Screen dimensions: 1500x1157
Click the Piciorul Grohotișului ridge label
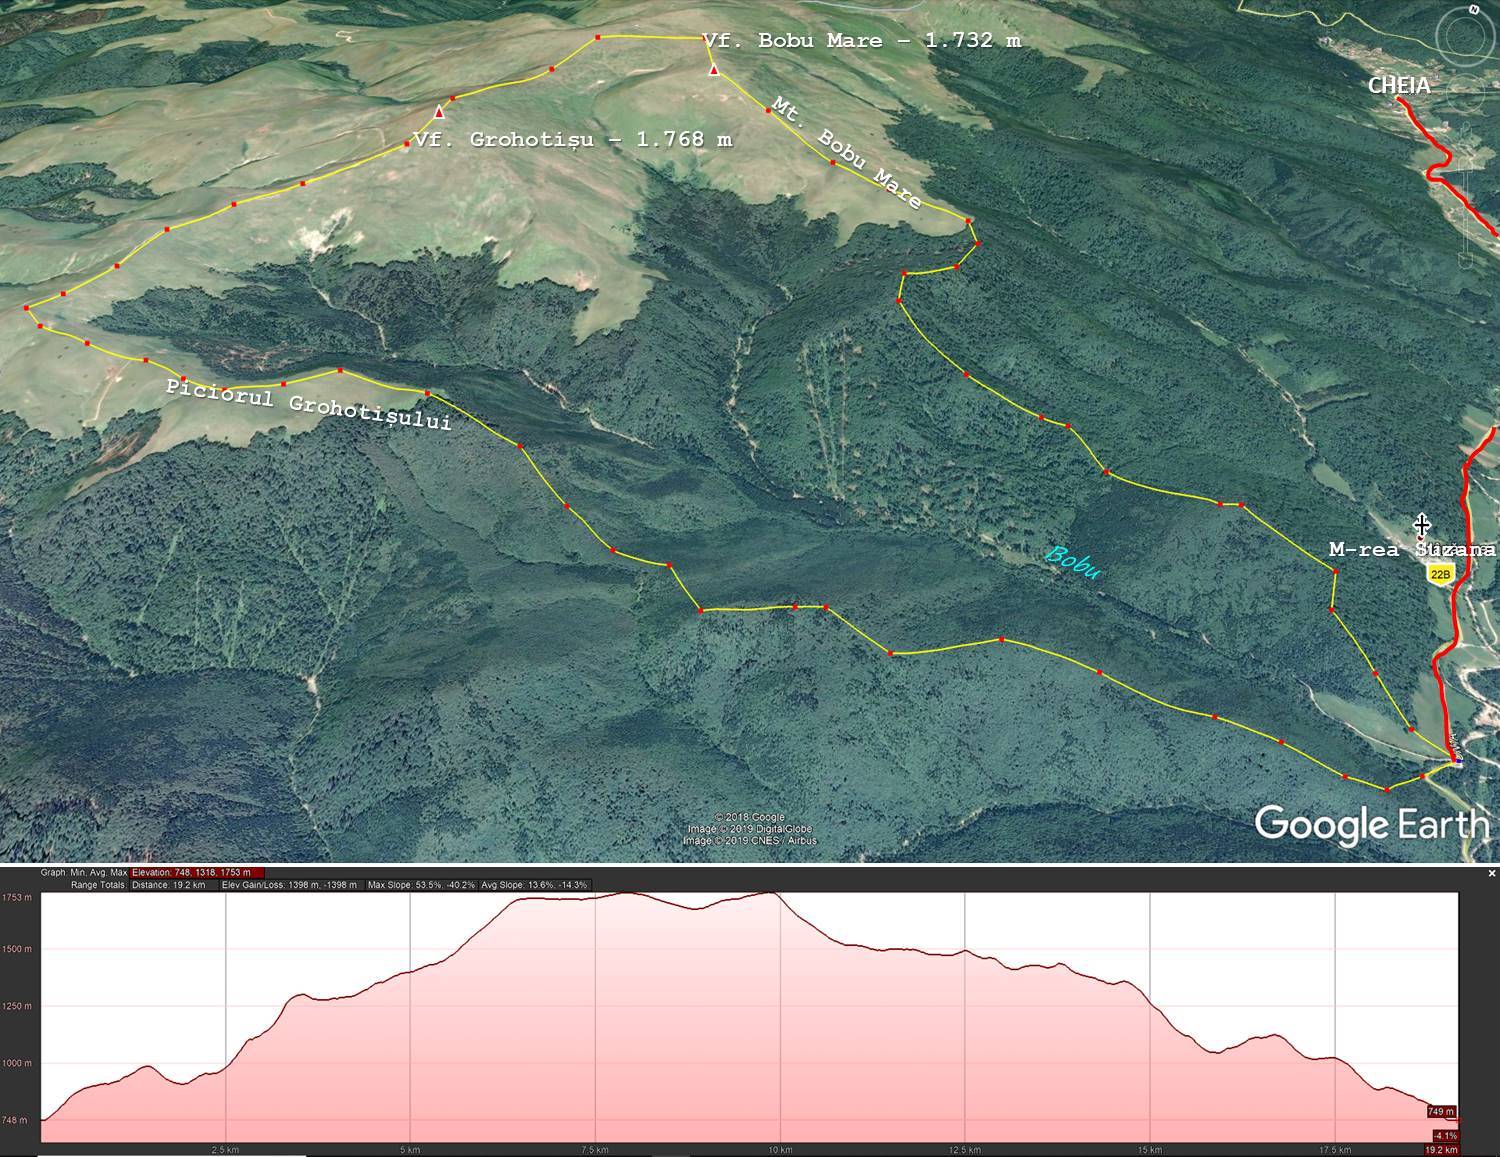coord(308,404)
